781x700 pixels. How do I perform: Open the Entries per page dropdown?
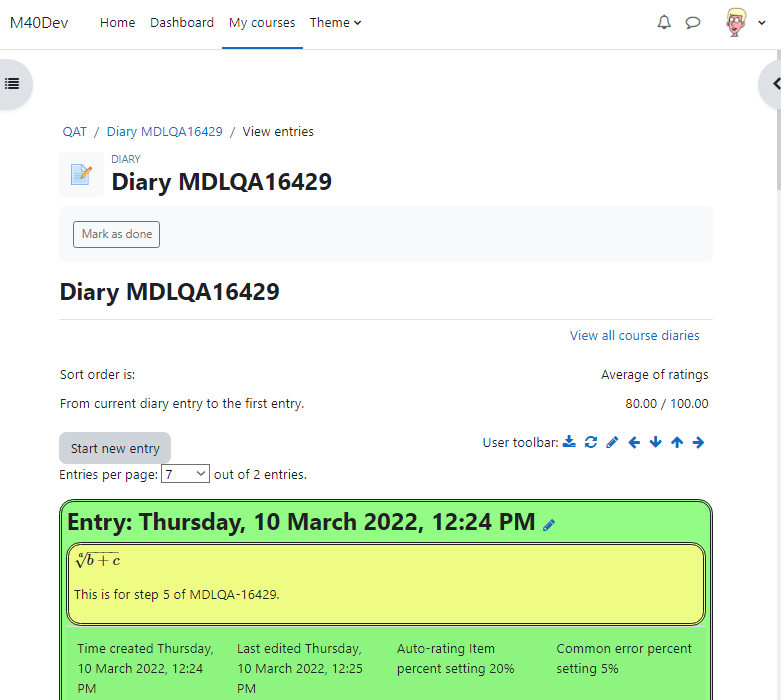coord(185,474)
